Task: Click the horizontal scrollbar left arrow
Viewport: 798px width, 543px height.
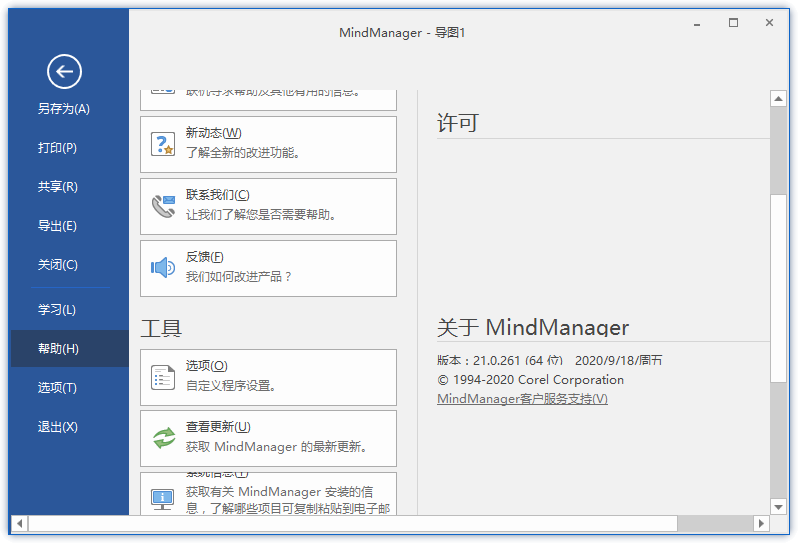Action: coord(19,523)
